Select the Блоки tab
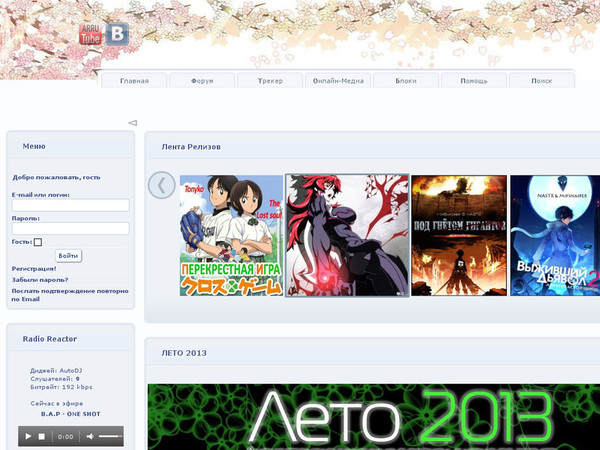 click(x=406, y=81)
